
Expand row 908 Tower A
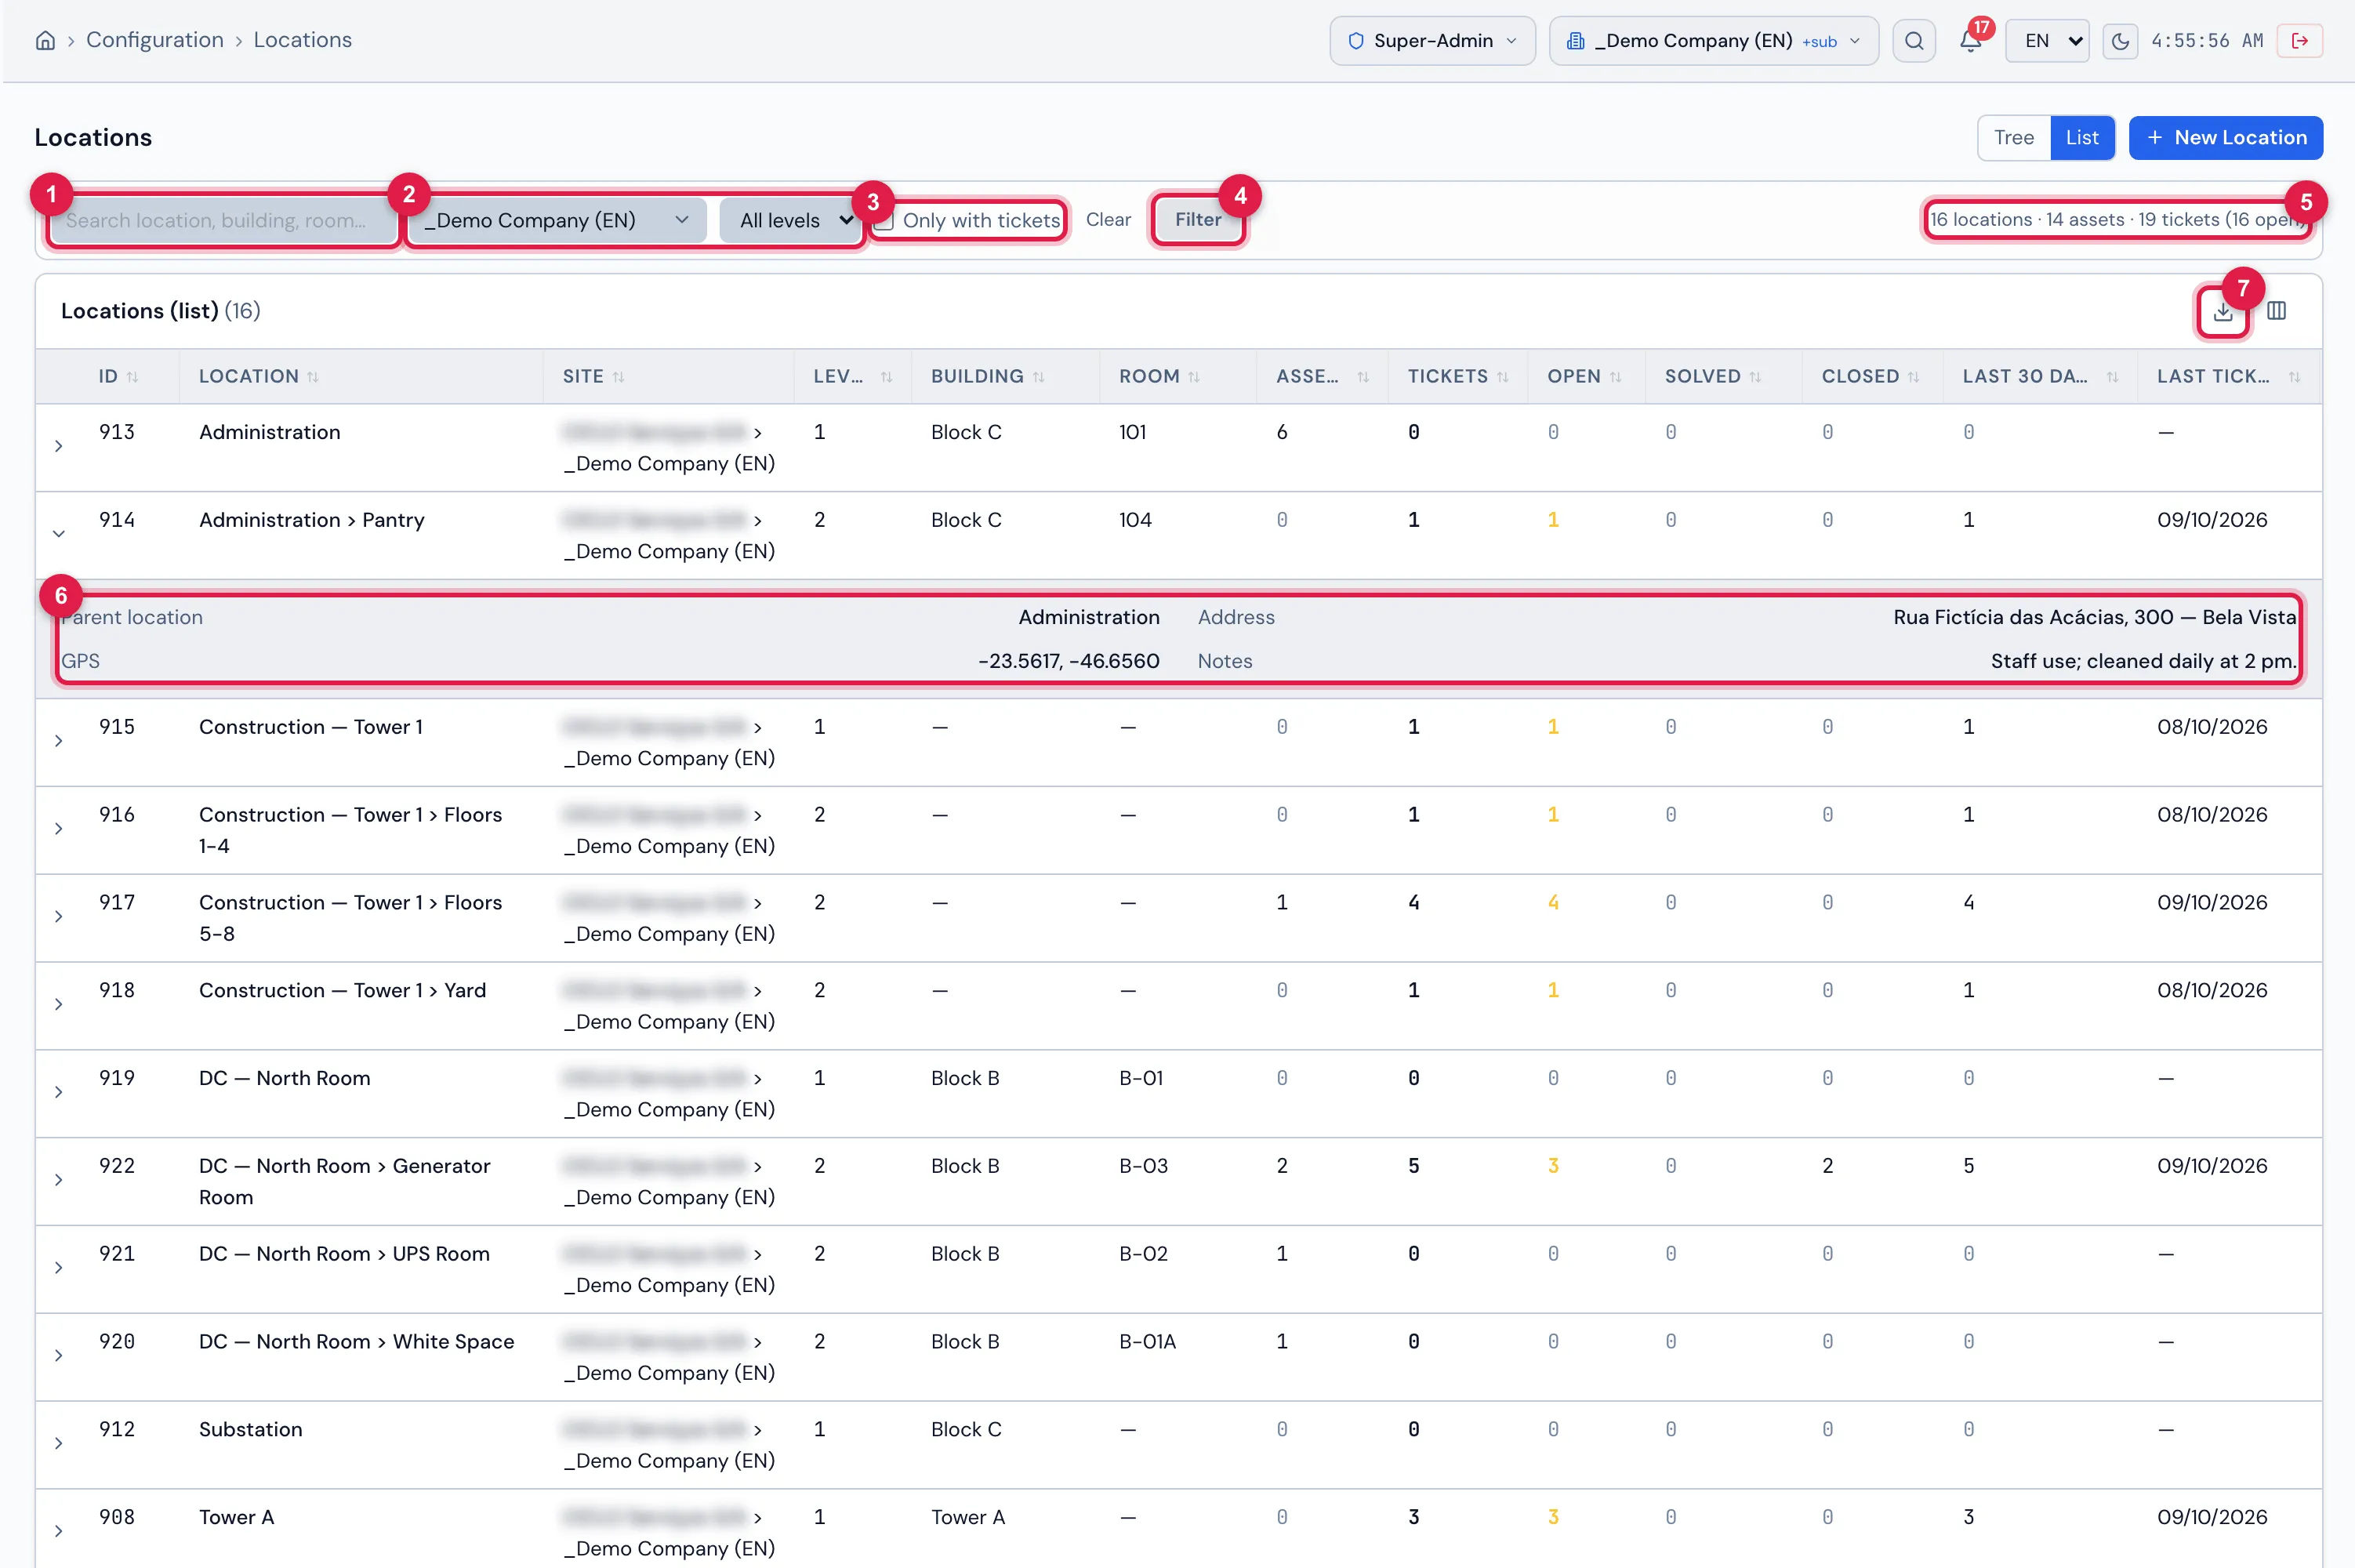pos(59,1532)
